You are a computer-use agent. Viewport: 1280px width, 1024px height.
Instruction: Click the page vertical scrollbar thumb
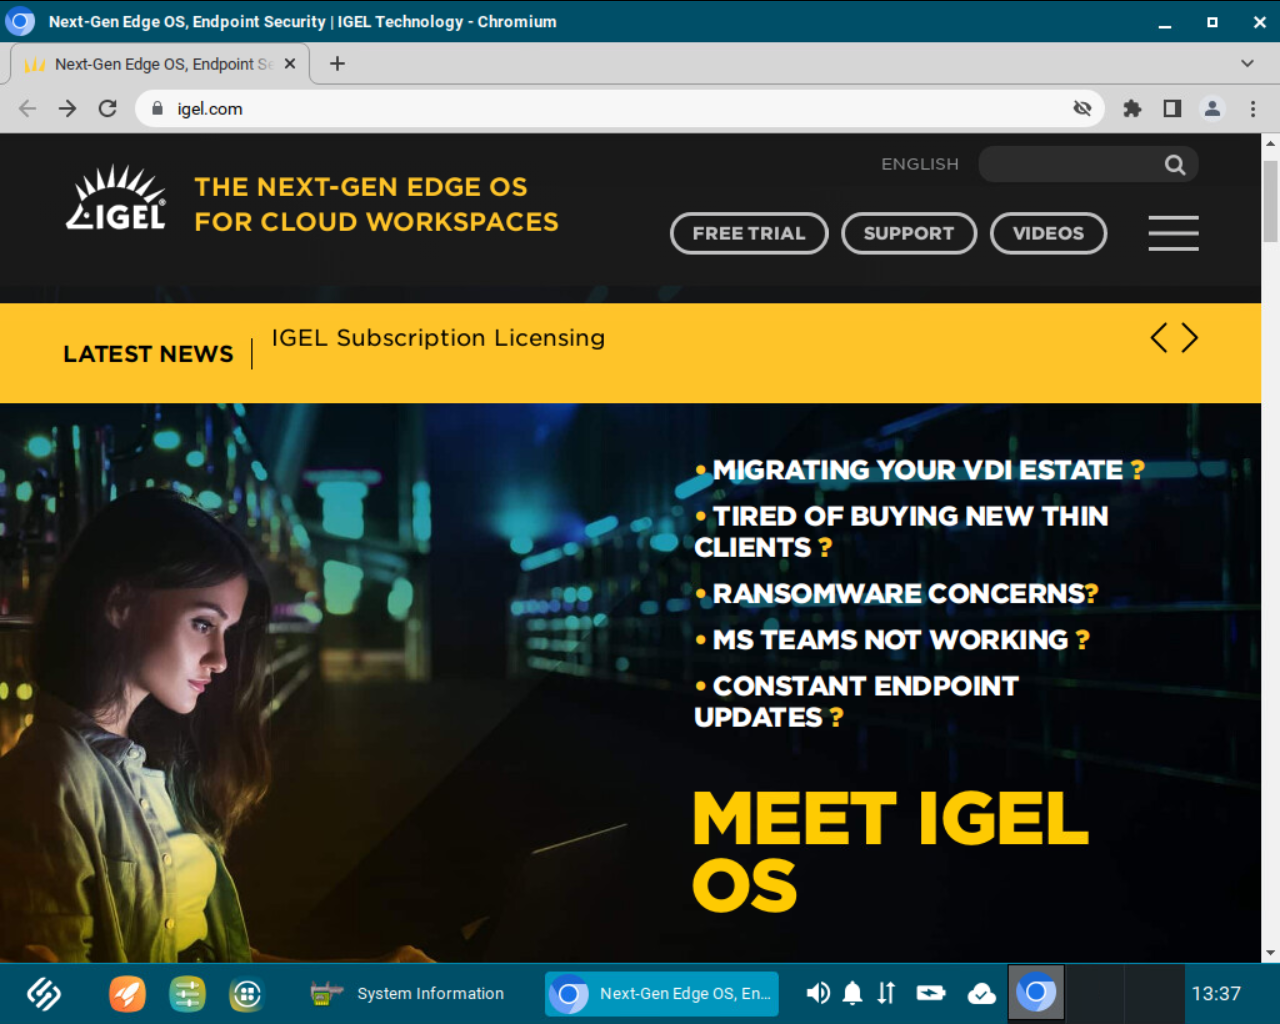pos(1270,200)
